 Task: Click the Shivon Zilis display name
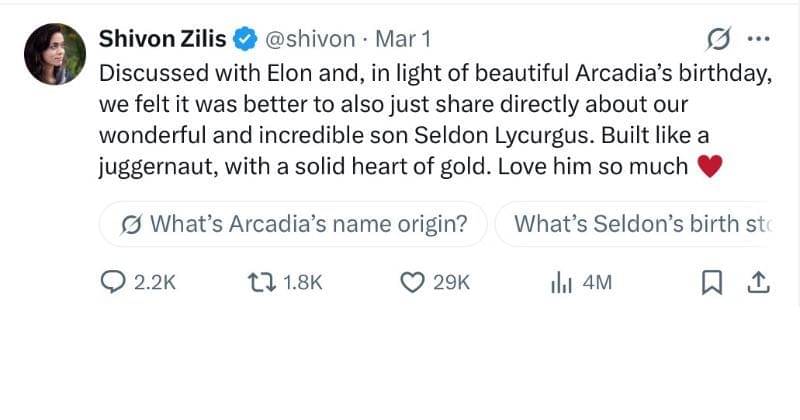[162, 38]
